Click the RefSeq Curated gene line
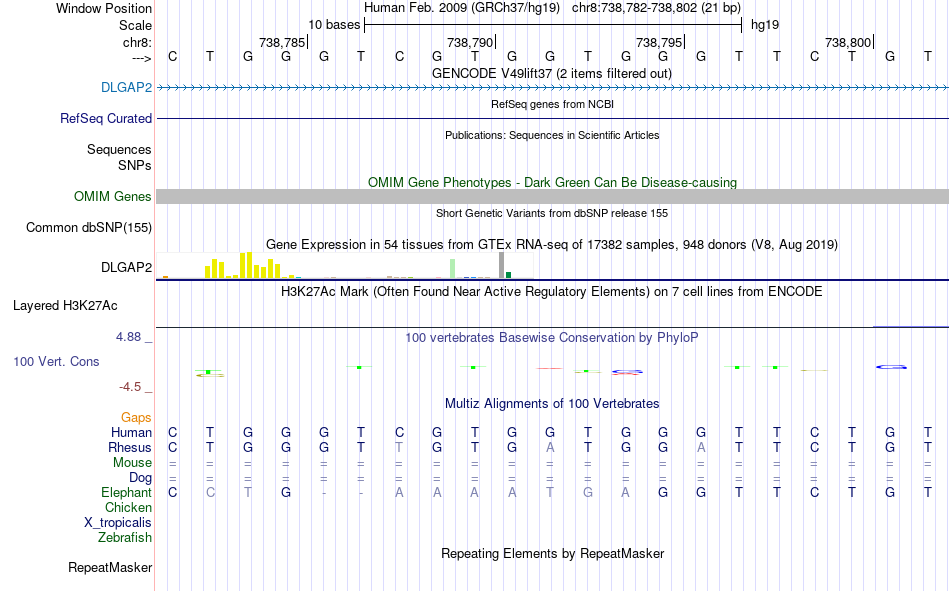This screenshot has width=950, height=591. [553, 118]
